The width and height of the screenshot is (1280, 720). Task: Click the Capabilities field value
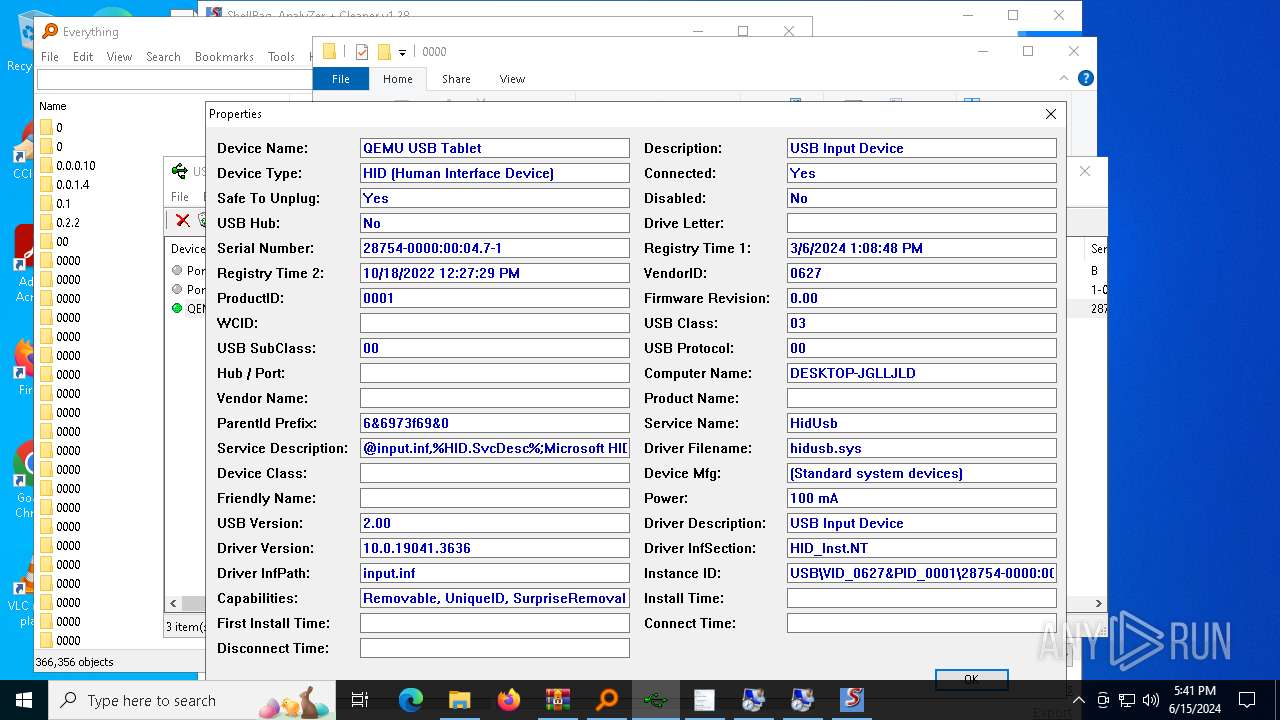[x=494, y=598]
